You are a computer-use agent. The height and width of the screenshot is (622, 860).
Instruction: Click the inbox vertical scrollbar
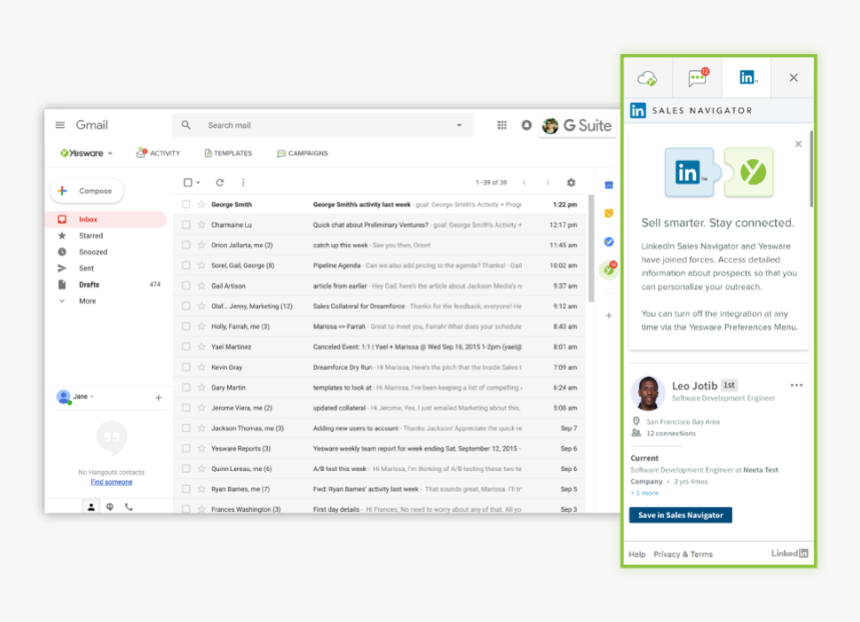point(591,247)
